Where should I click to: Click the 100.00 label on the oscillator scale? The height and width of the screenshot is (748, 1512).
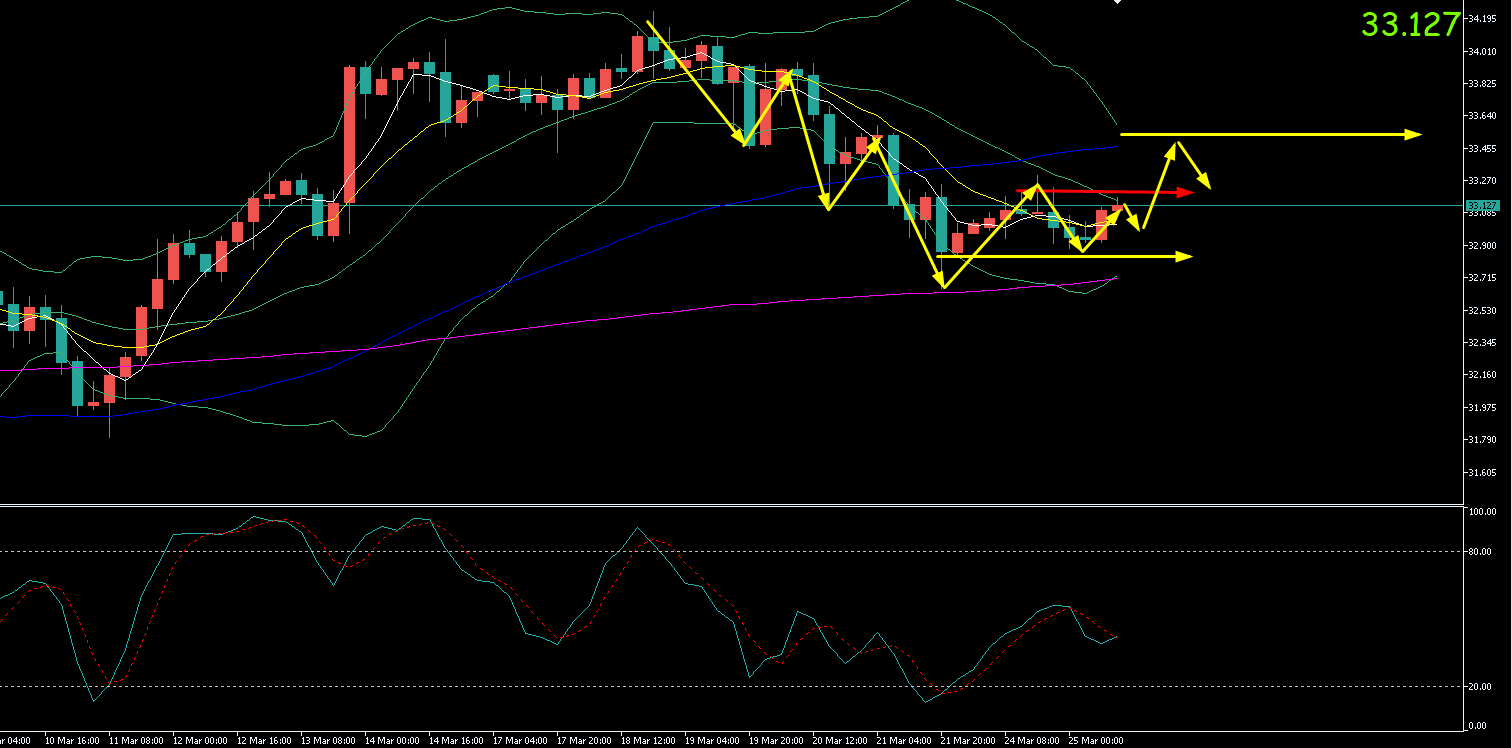coord(1481,511)
